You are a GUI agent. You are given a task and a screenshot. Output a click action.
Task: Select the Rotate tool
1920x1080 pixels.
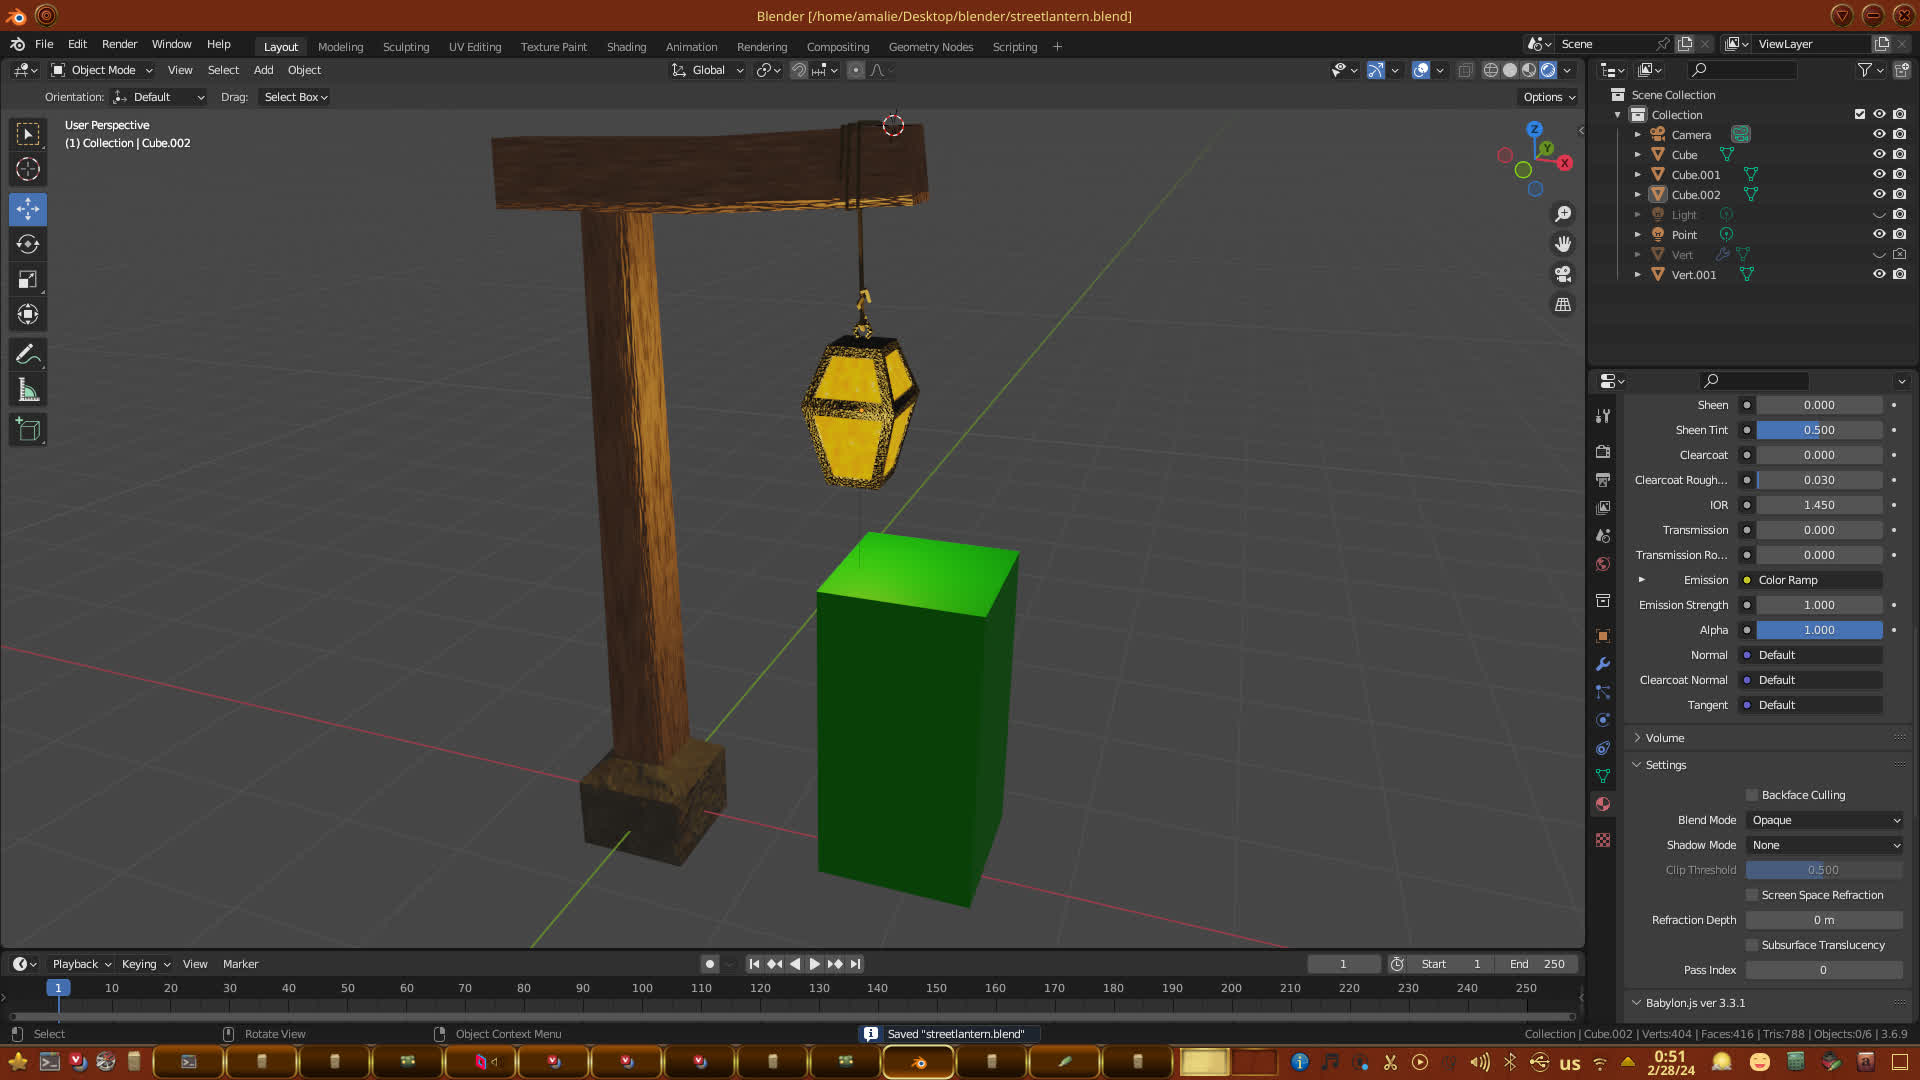(28, 244)
